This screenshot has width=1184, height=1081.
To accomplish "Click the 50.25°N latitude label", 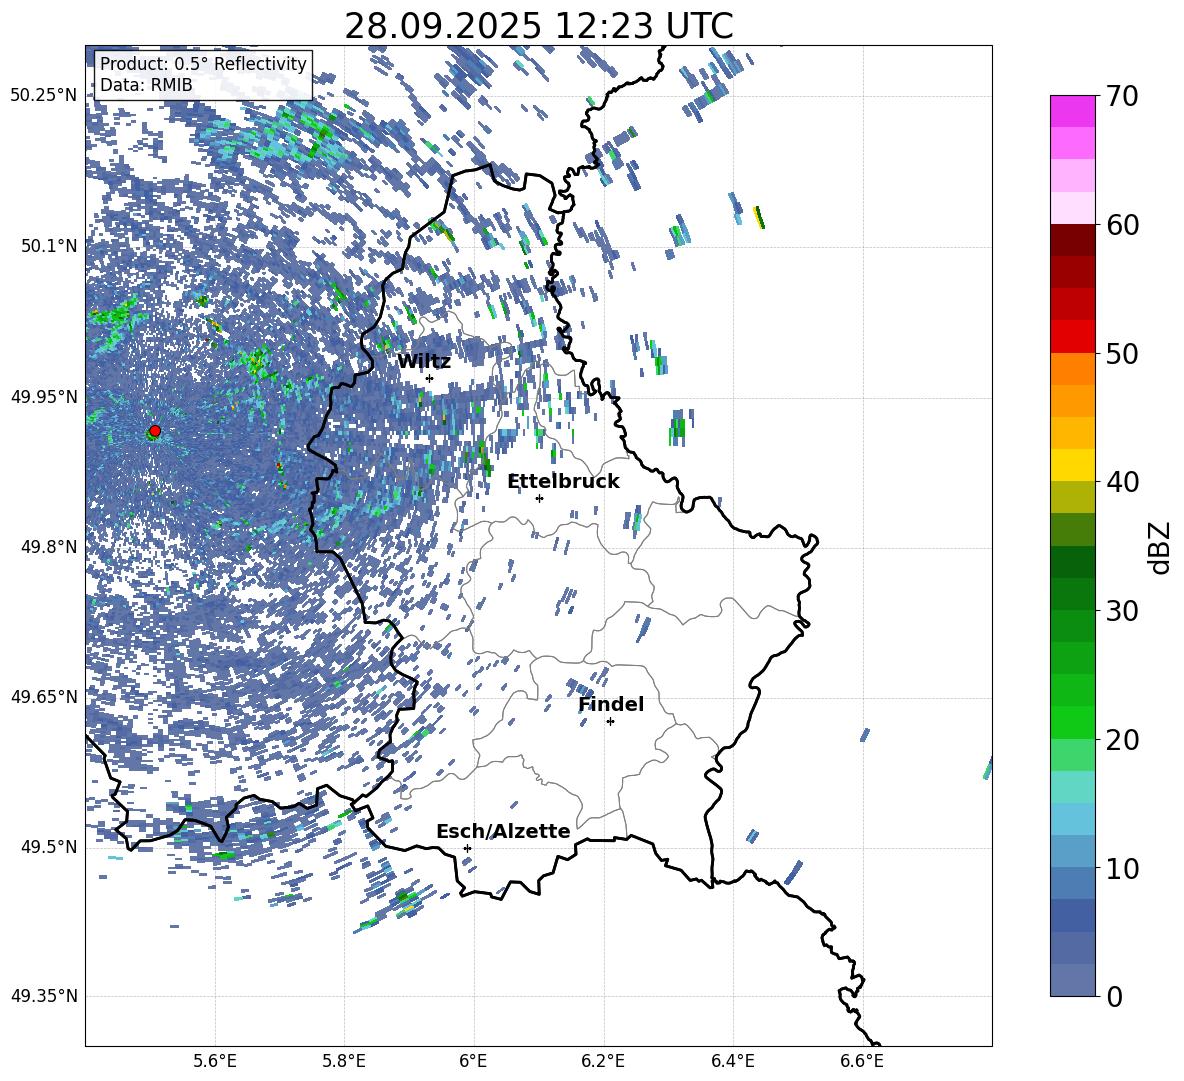I will 44,96.
